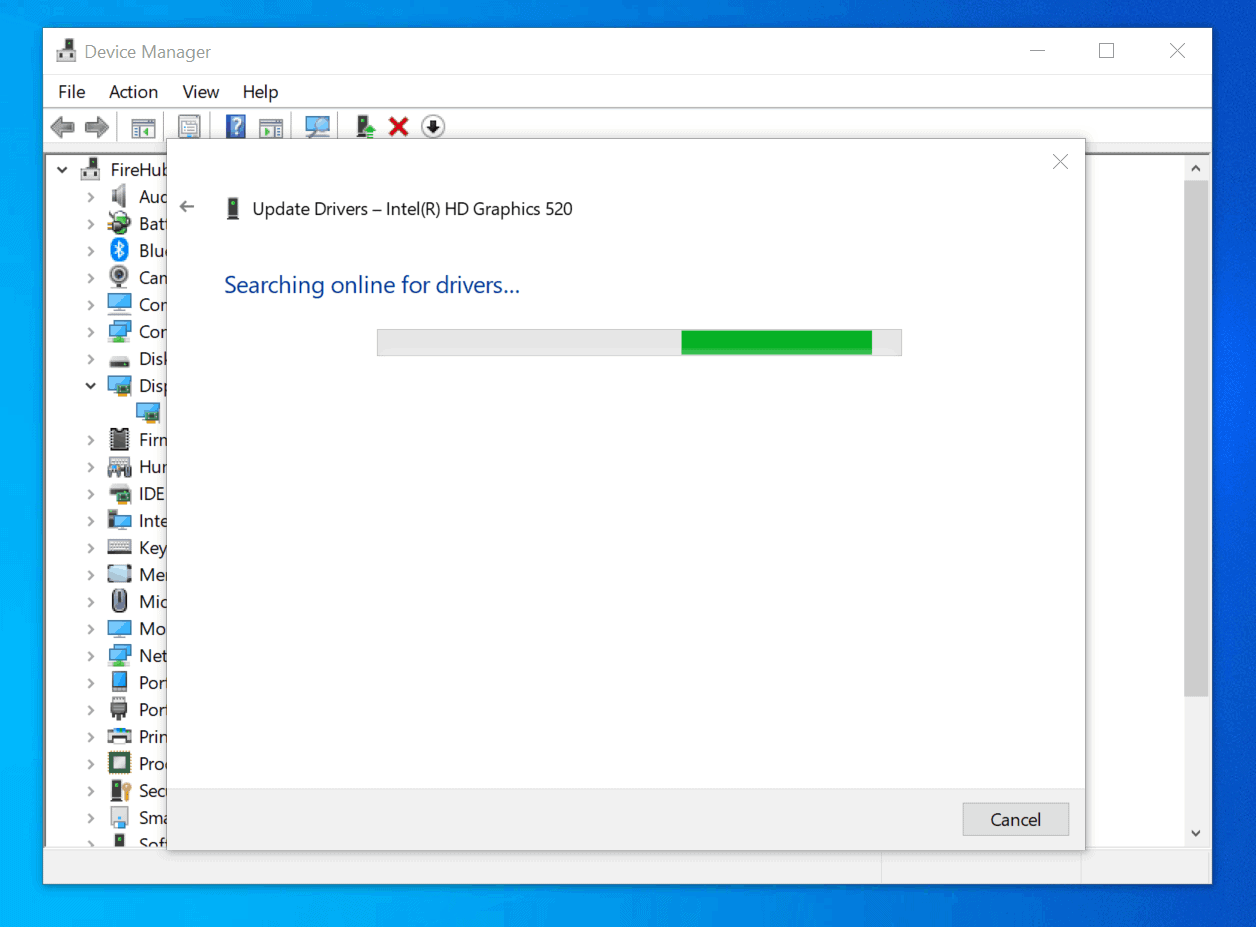
Task: Click the Cameras category icon
Action: coord(118,277)
